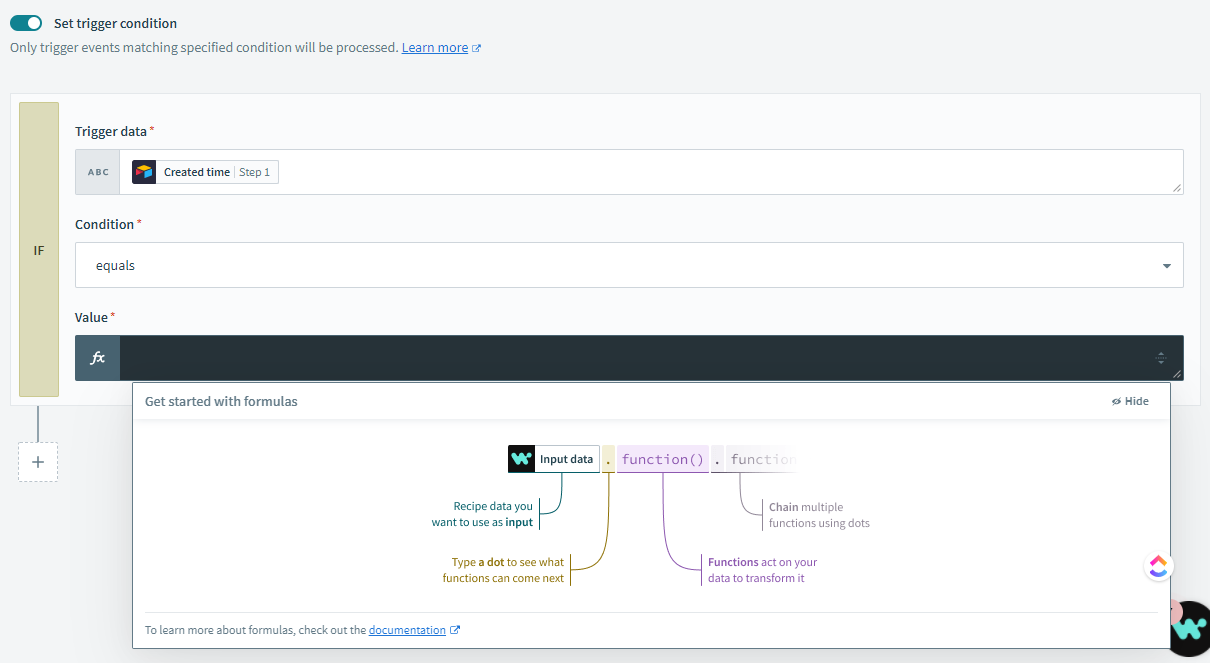Hide the formulas helper panel
Image resolution: width=1210 pixels, height=663 pixels.
[x=1130, y=400]
